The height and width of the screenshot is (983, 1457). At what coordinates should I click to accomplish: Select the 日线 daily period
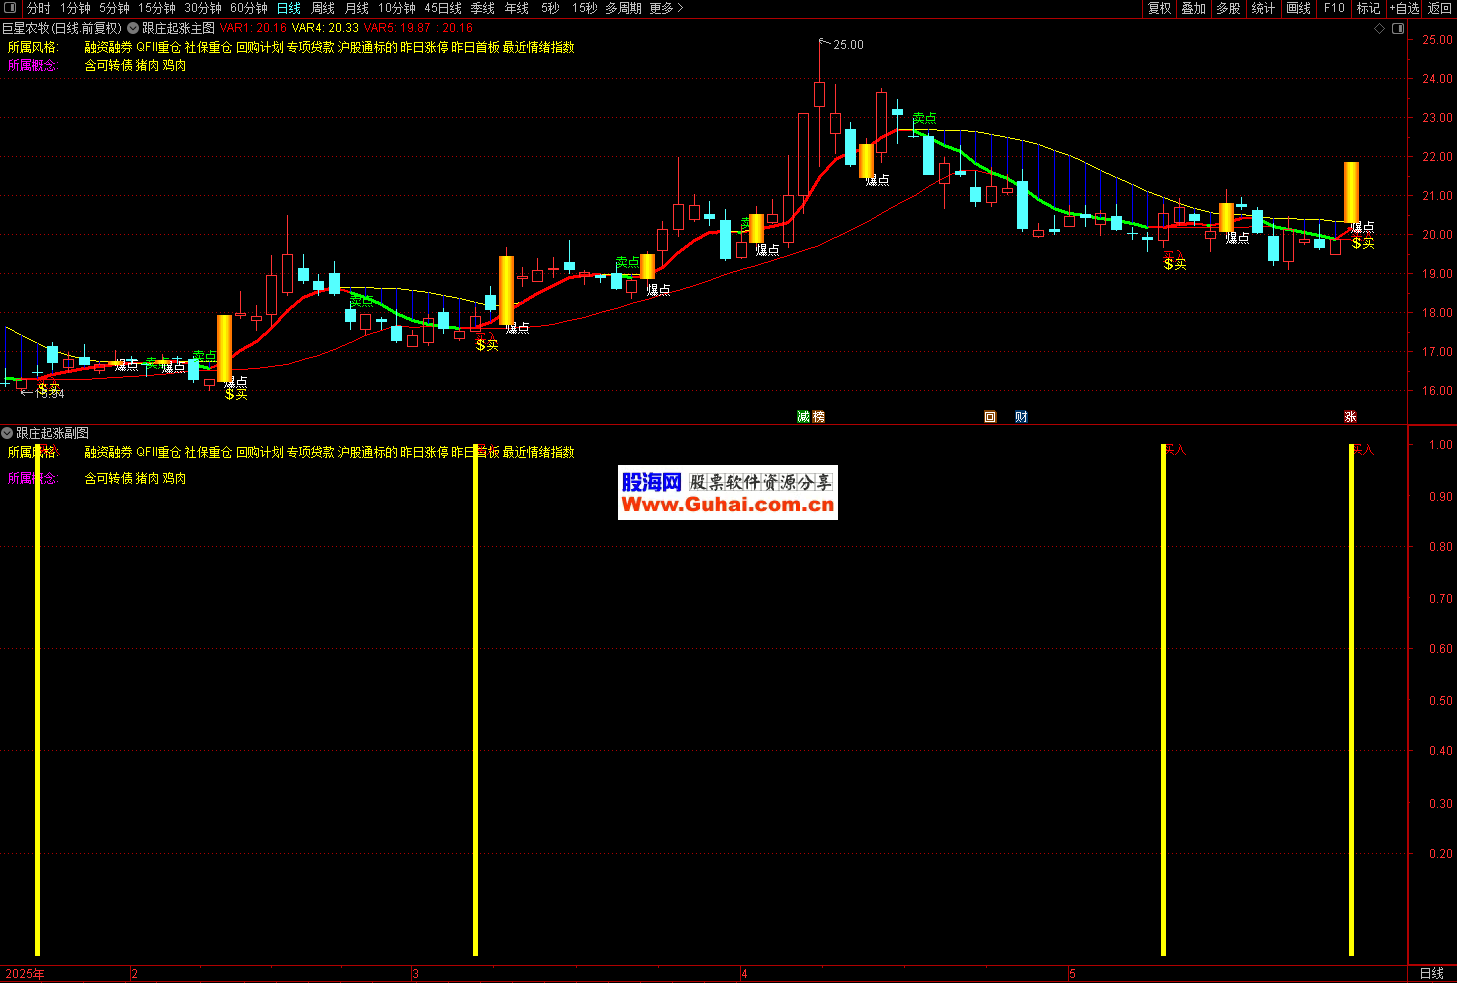click(x=288, y=8)
